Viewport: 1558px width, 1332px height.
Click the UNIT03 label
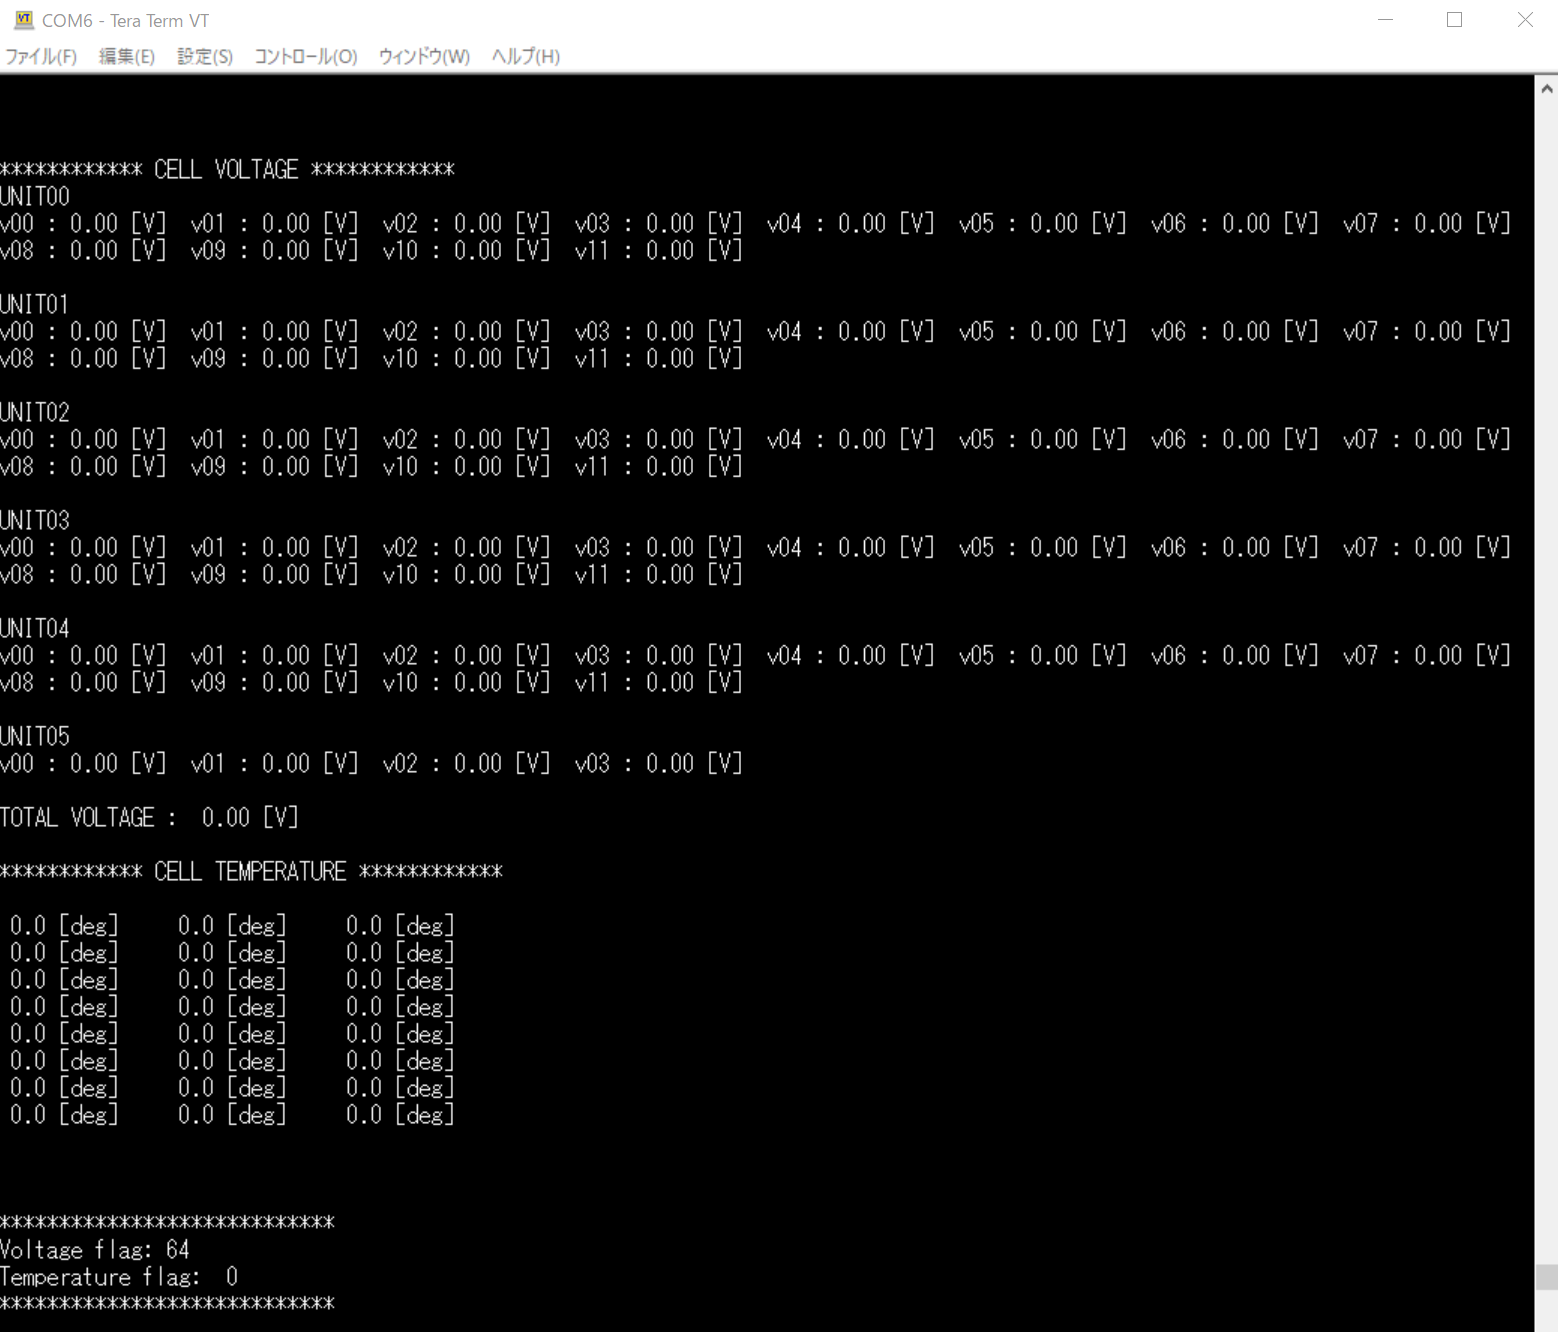coord(35,520)
